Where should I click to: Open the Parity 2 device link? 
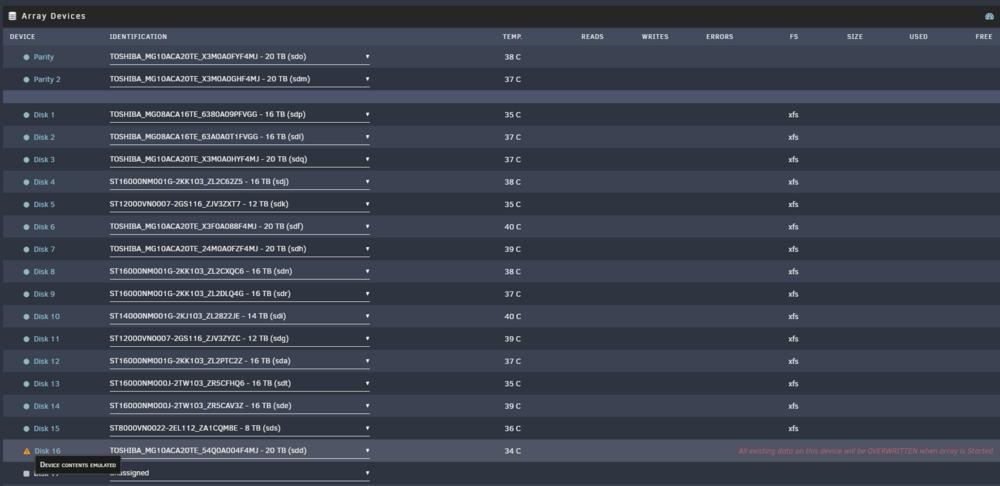tap(47, 80)
